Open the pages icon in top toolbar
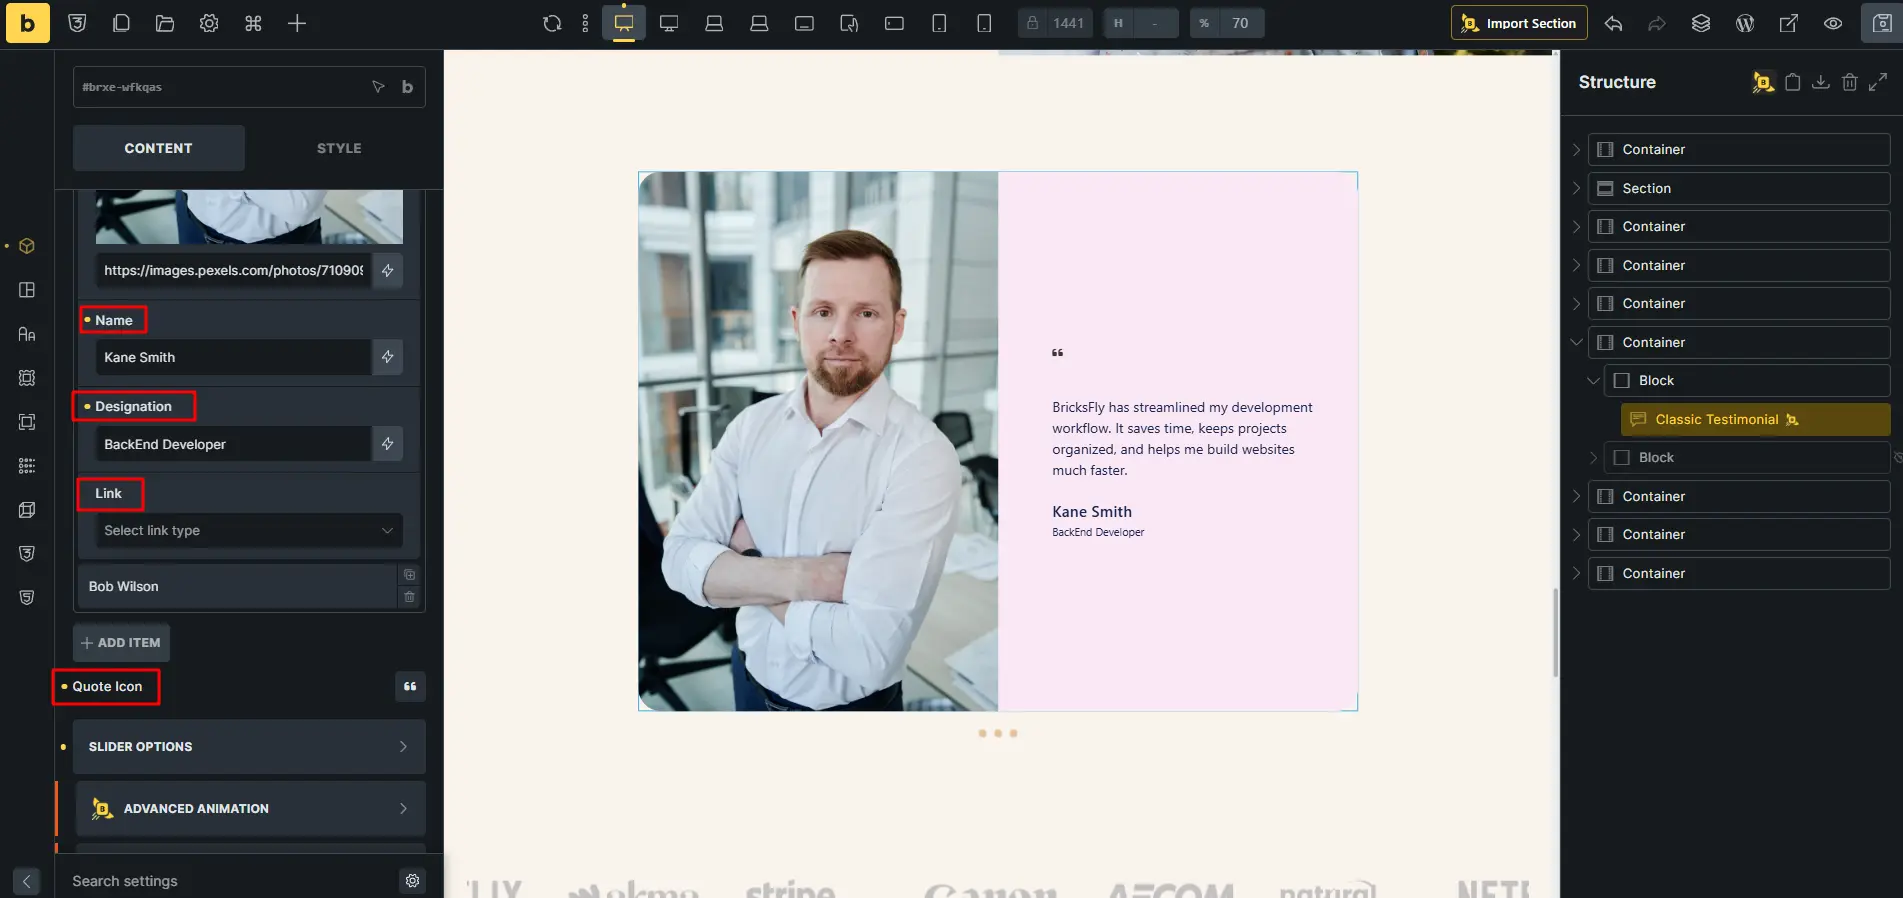The height and width of the screenshot is (898, 1903). [121, 23]
